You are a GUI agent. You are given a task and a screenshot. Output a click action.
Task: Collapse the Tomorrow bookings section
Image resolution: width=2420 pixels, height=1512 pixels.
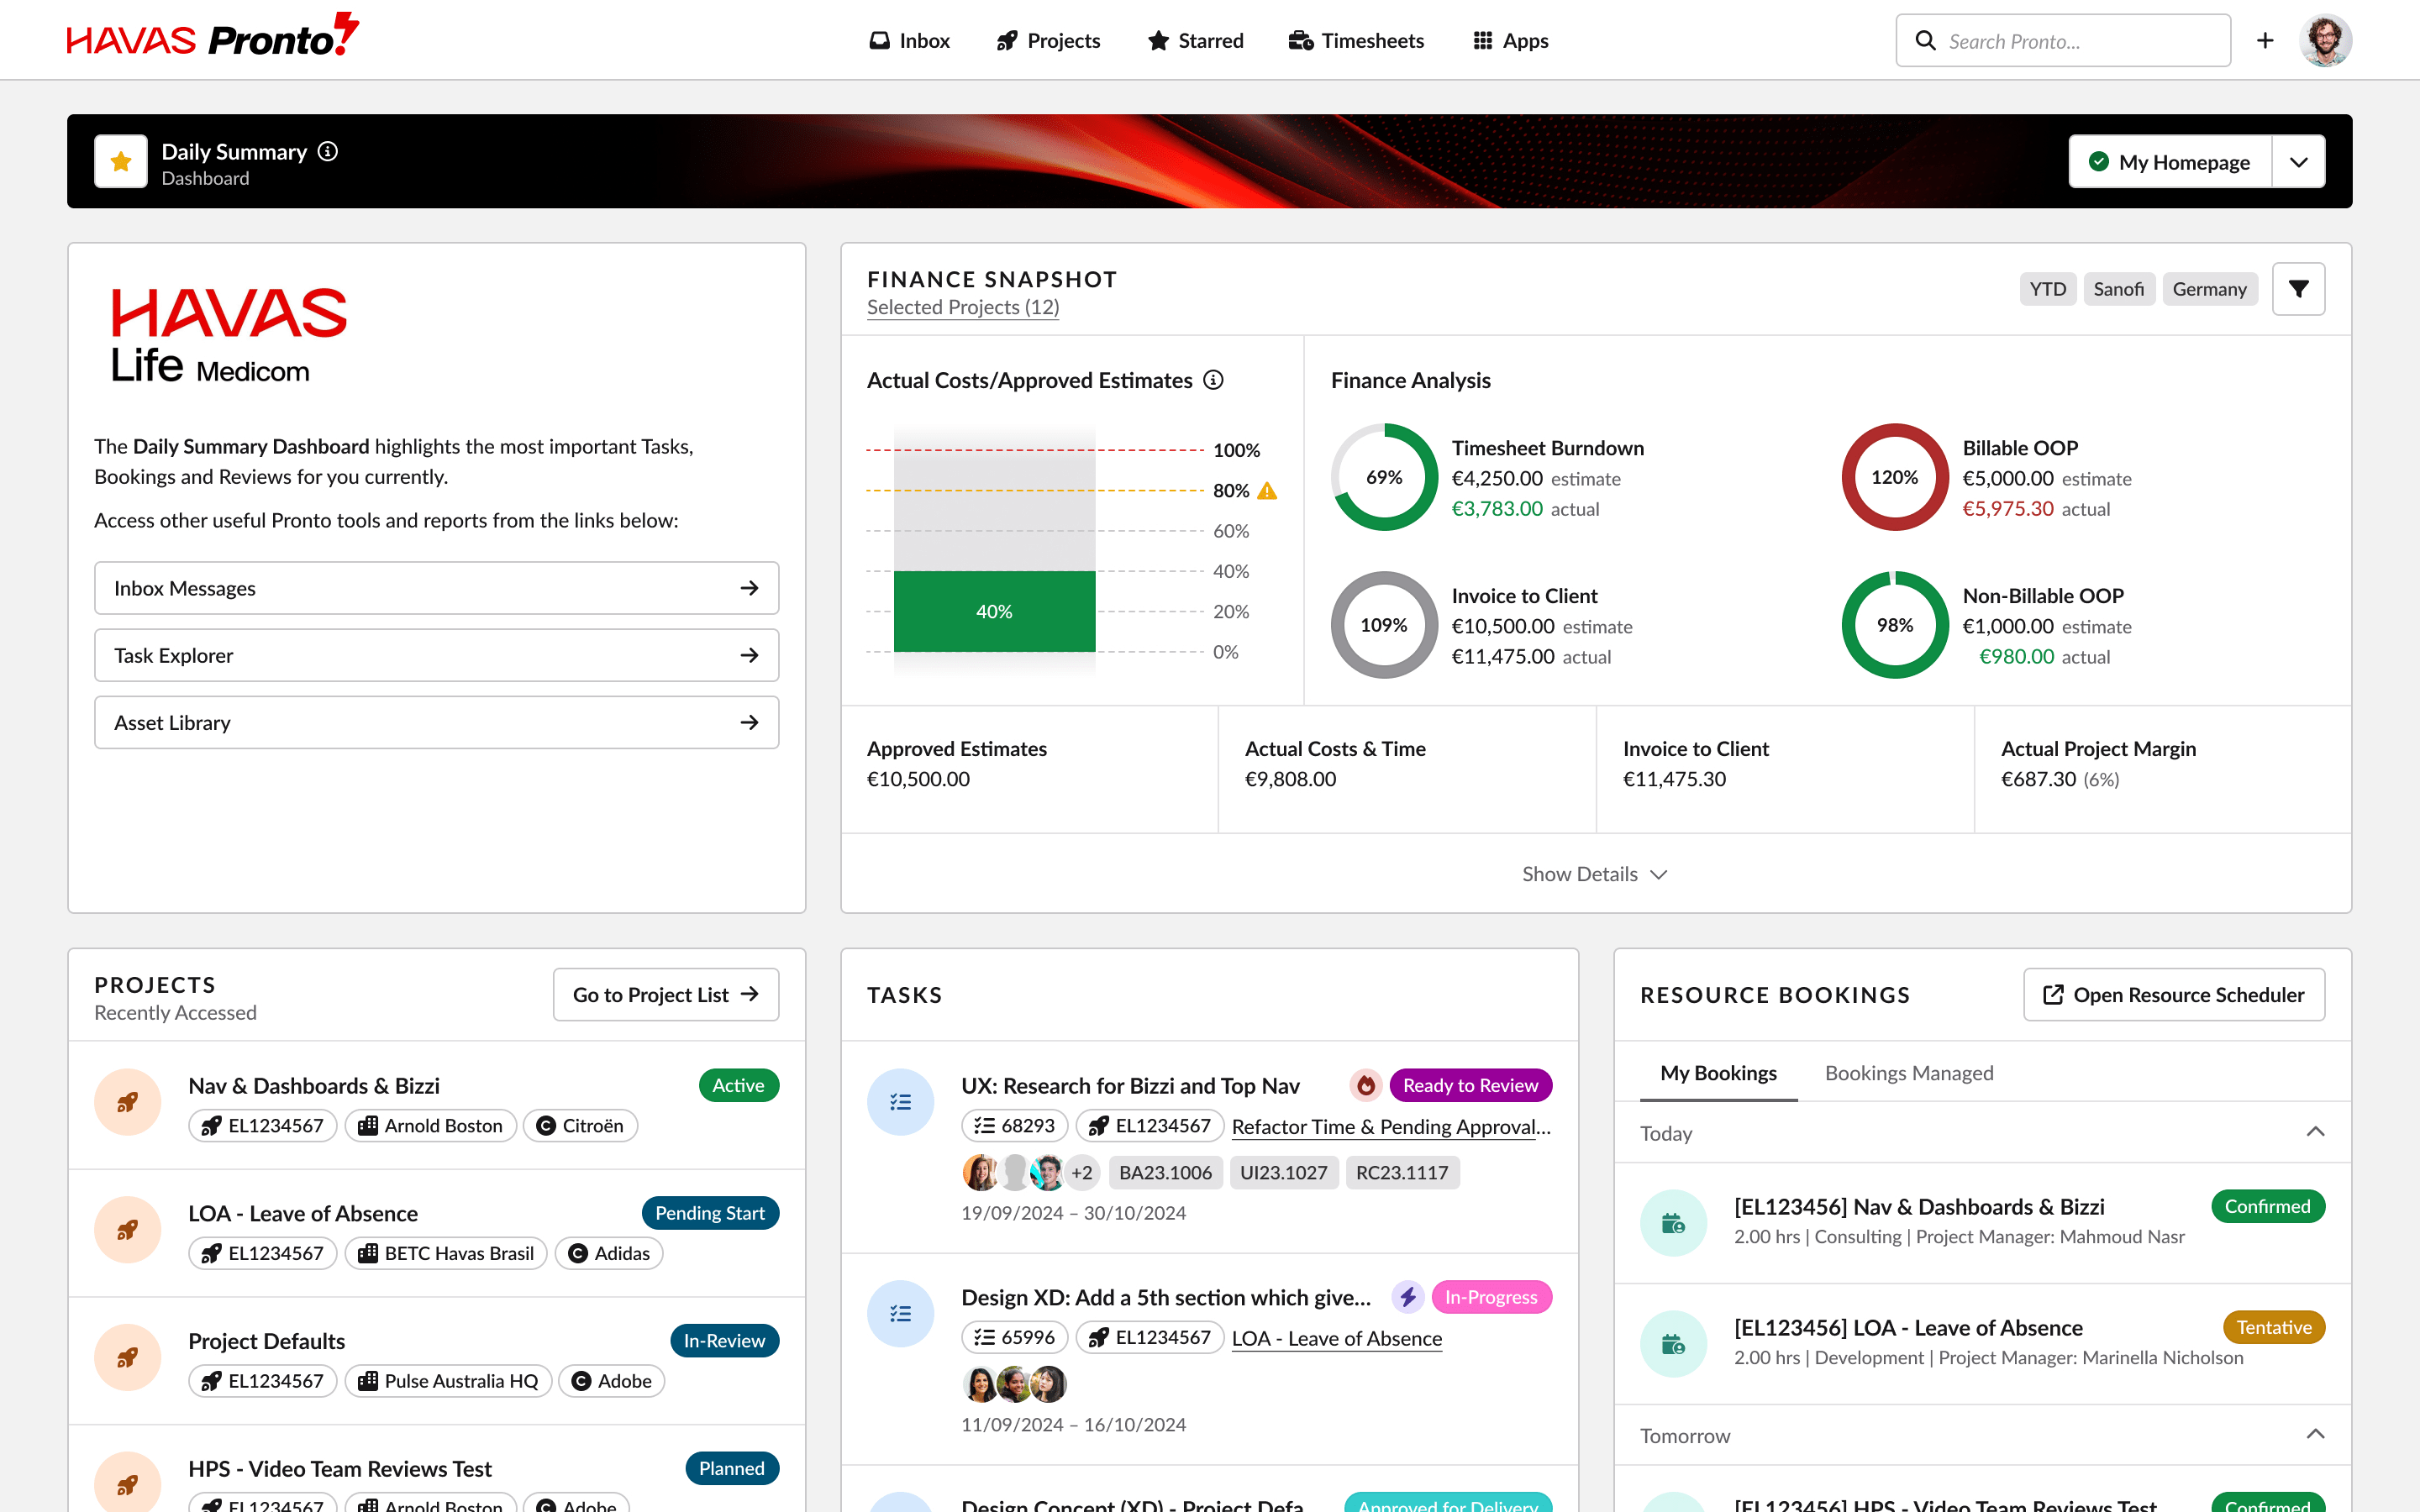tap(2315, 1434)
